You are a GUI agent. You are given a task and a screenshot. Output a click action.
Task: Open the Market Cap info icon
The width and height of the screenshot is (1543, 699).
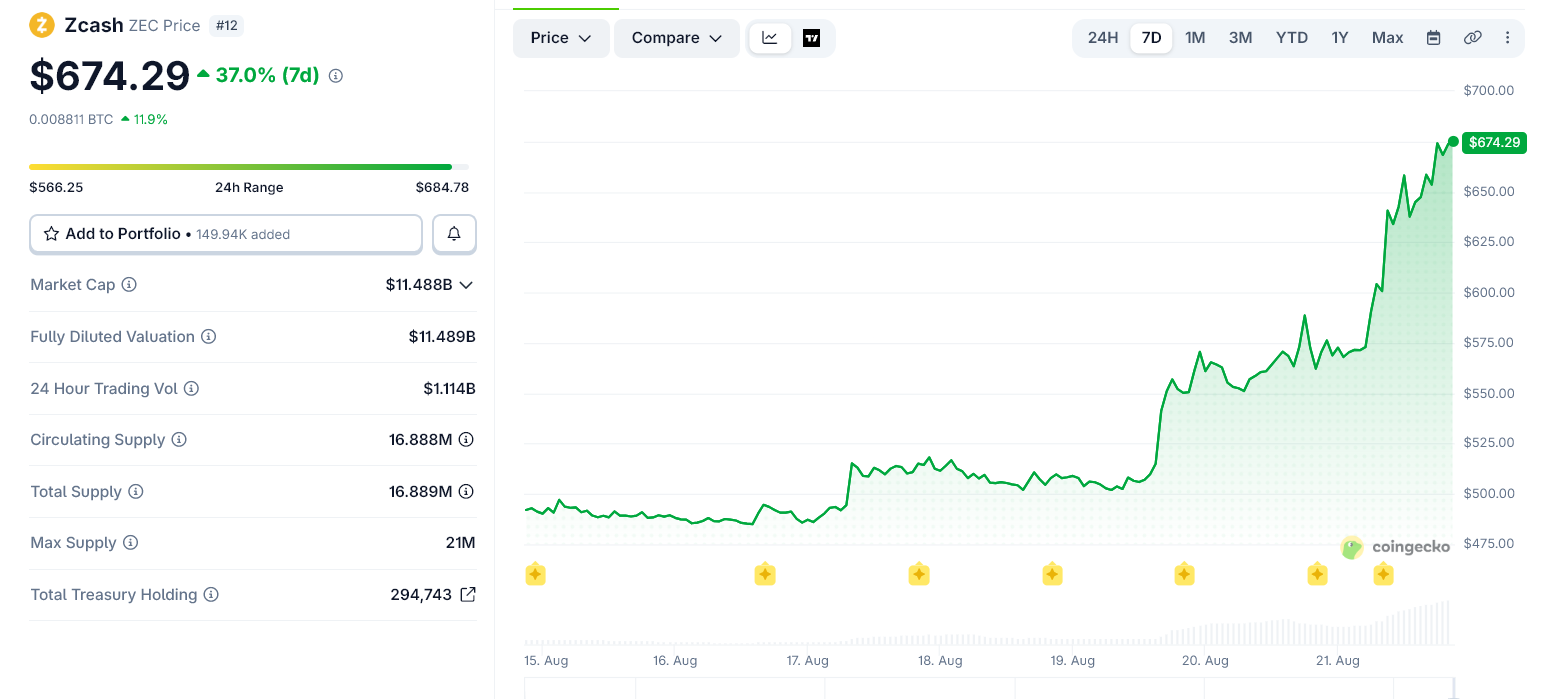129,285
